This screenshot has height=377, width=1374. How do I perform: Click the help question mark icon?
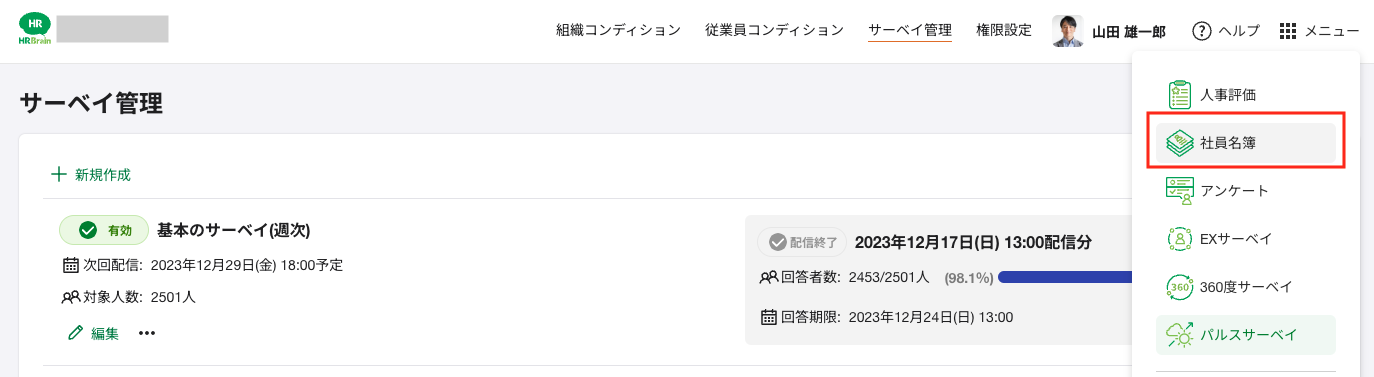1202,31
